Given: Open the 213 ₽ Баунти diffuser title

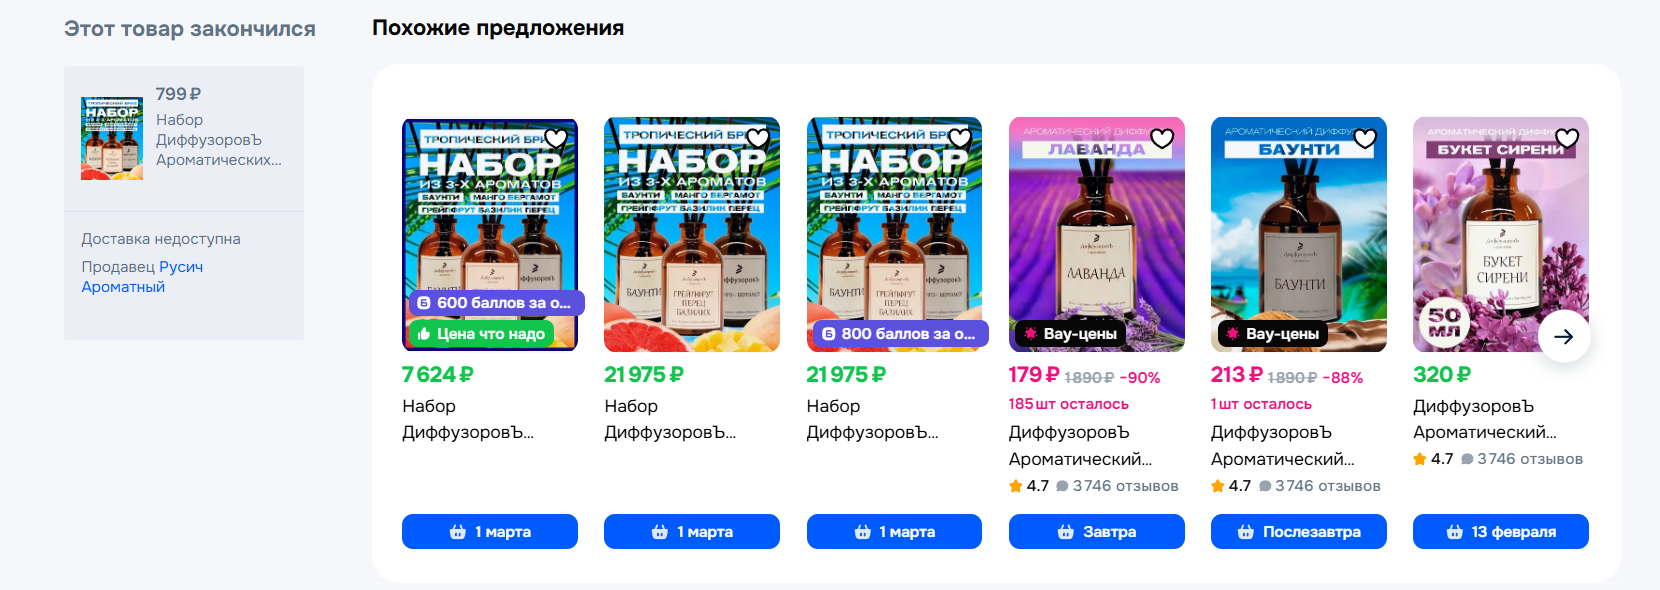Looking at the screenshot, I should pyautogui.click(x=1282, y=446).
